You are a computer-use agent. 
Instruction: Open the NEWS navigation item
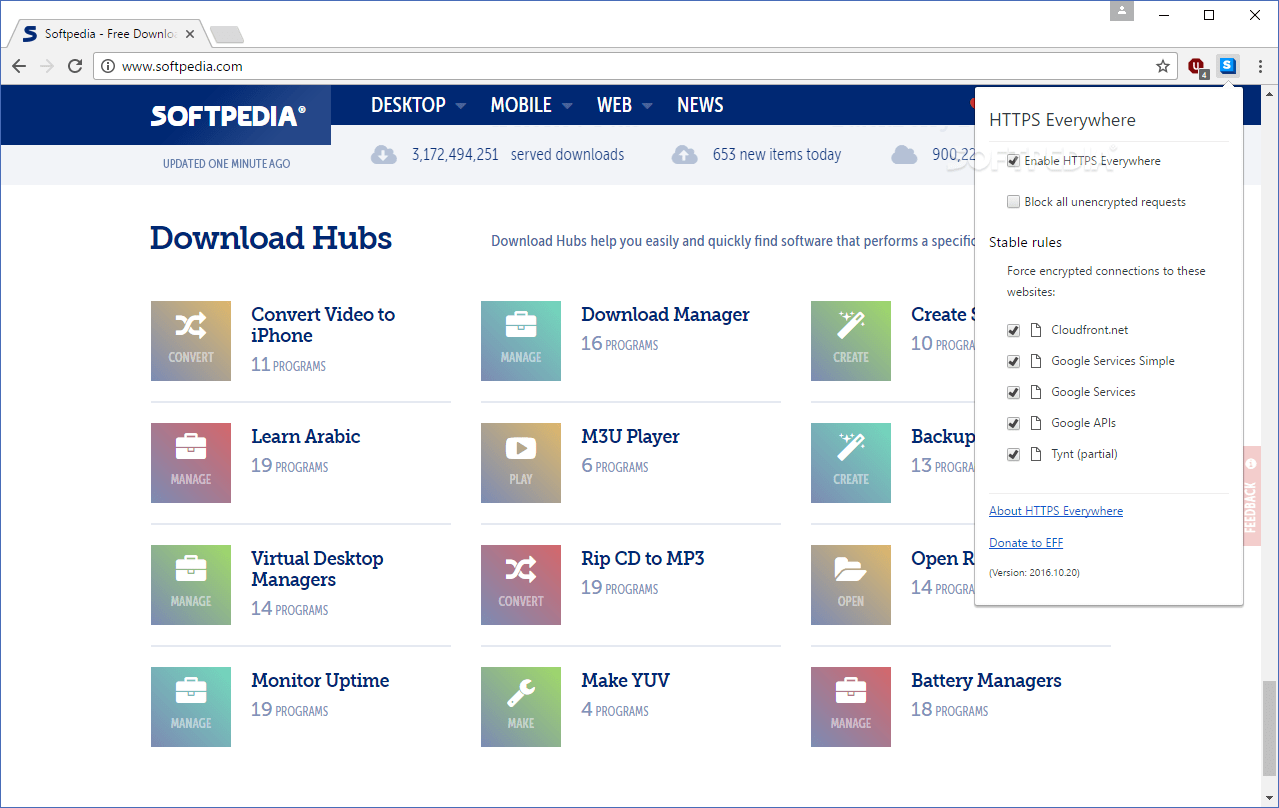700,105
